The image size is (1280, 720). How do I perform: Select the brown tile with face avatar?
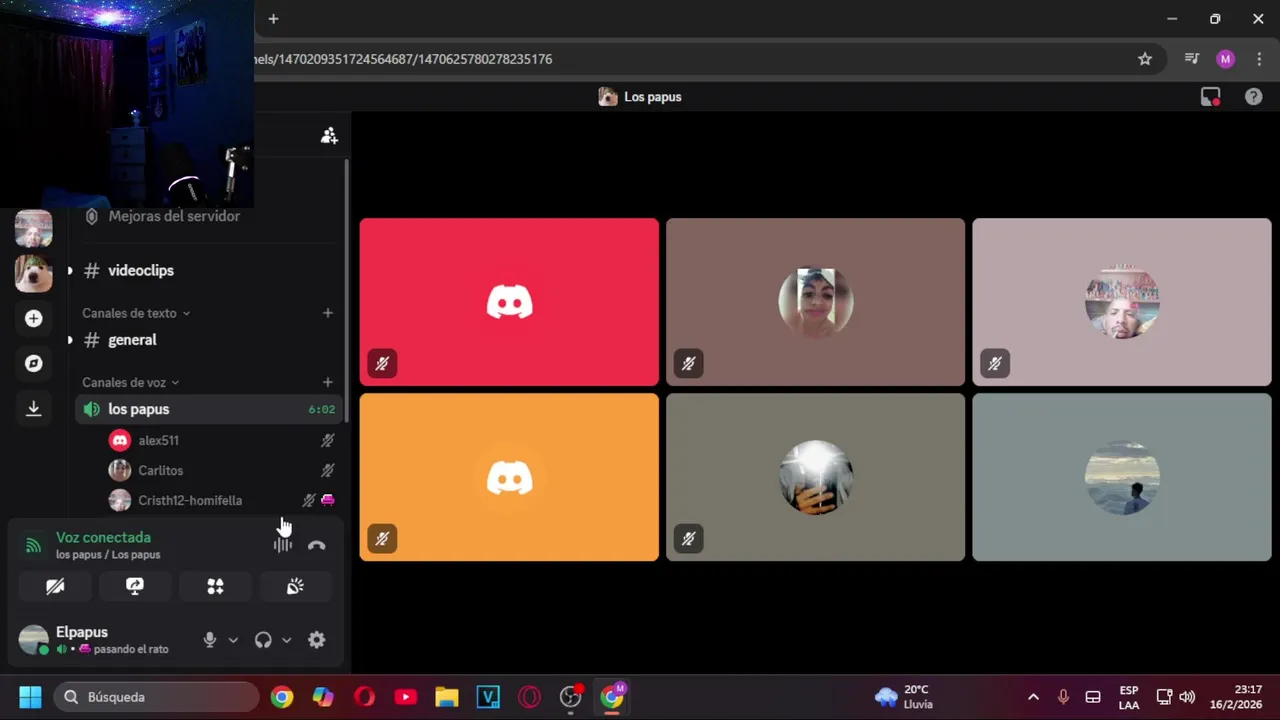815,302
